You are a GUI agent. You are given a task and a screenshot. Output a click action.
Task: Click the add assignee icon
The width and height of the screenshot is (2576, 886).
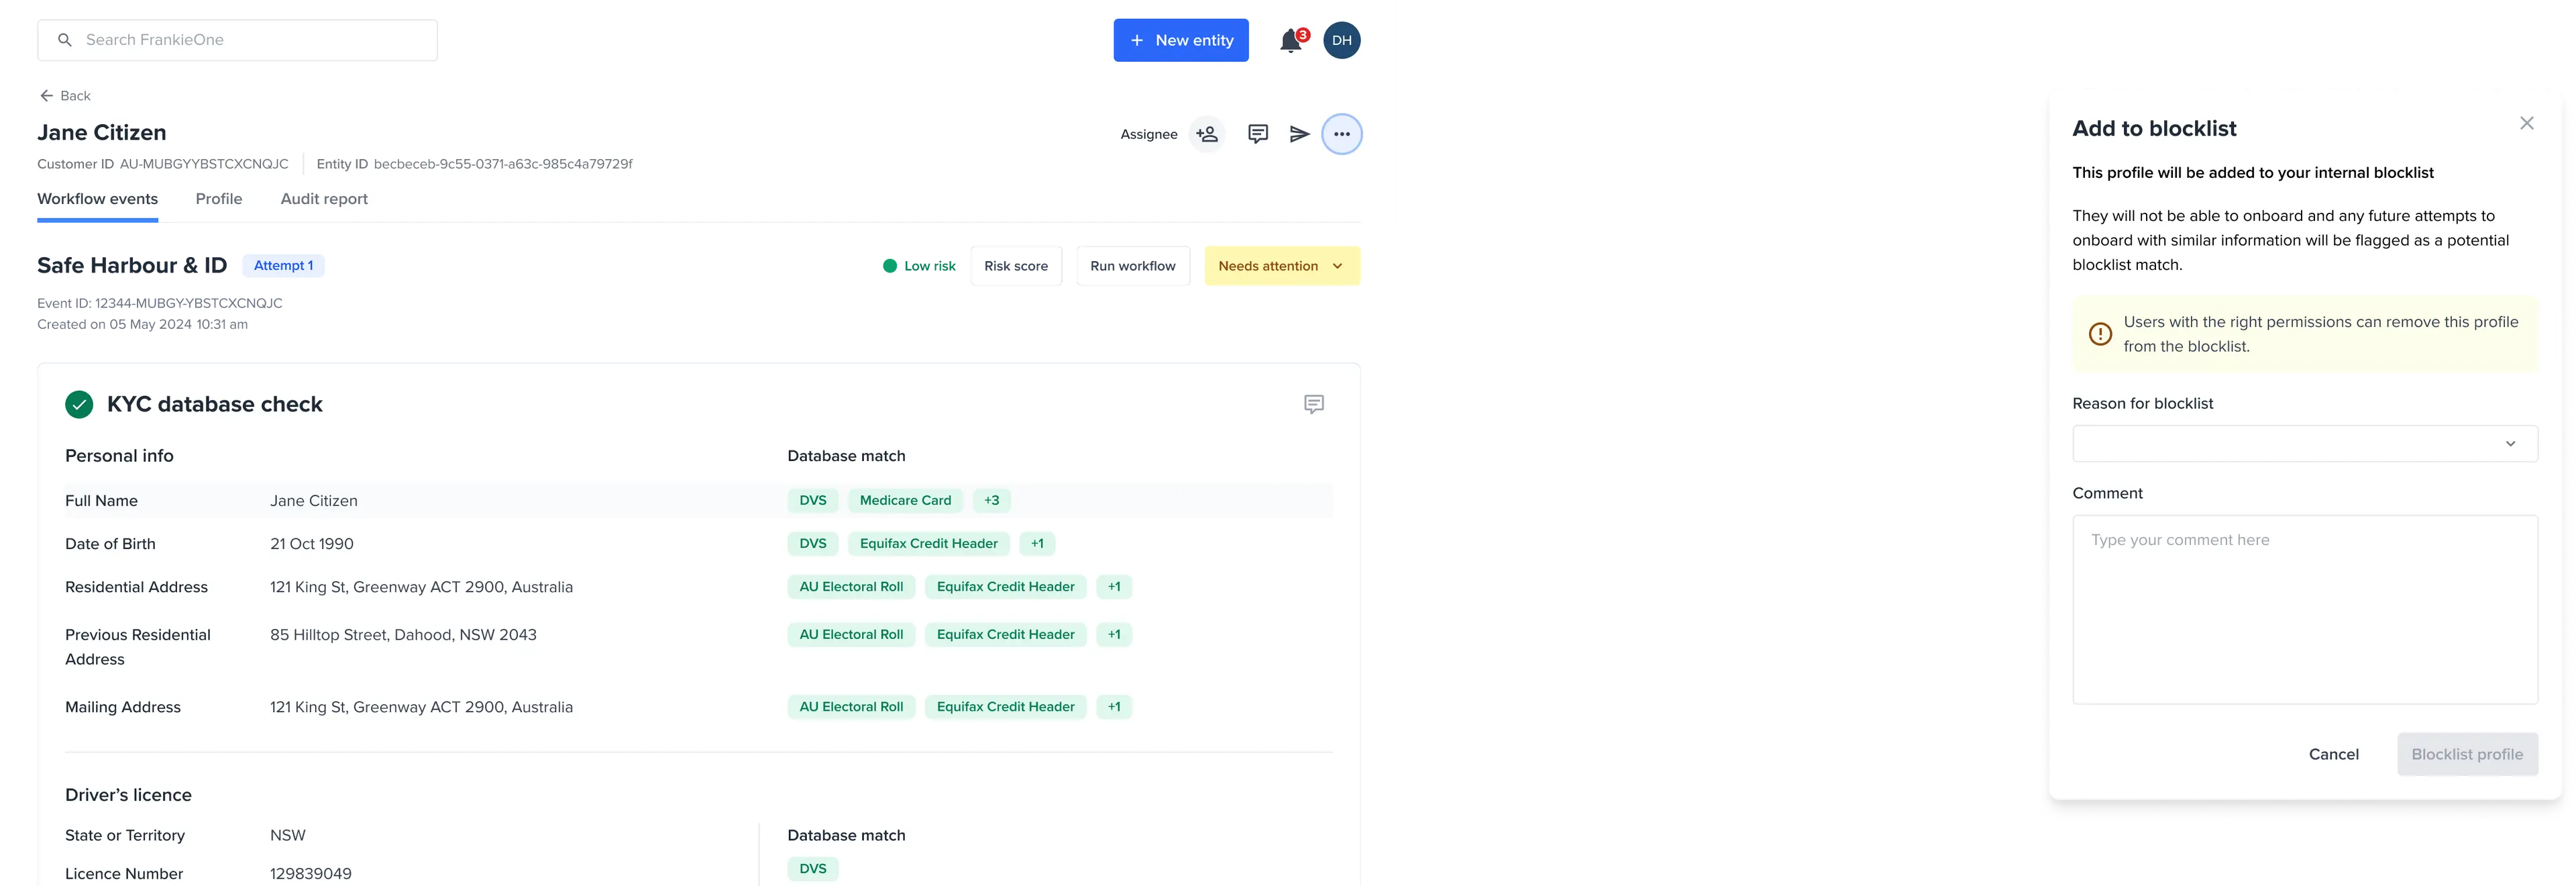tap(1207, 134)
